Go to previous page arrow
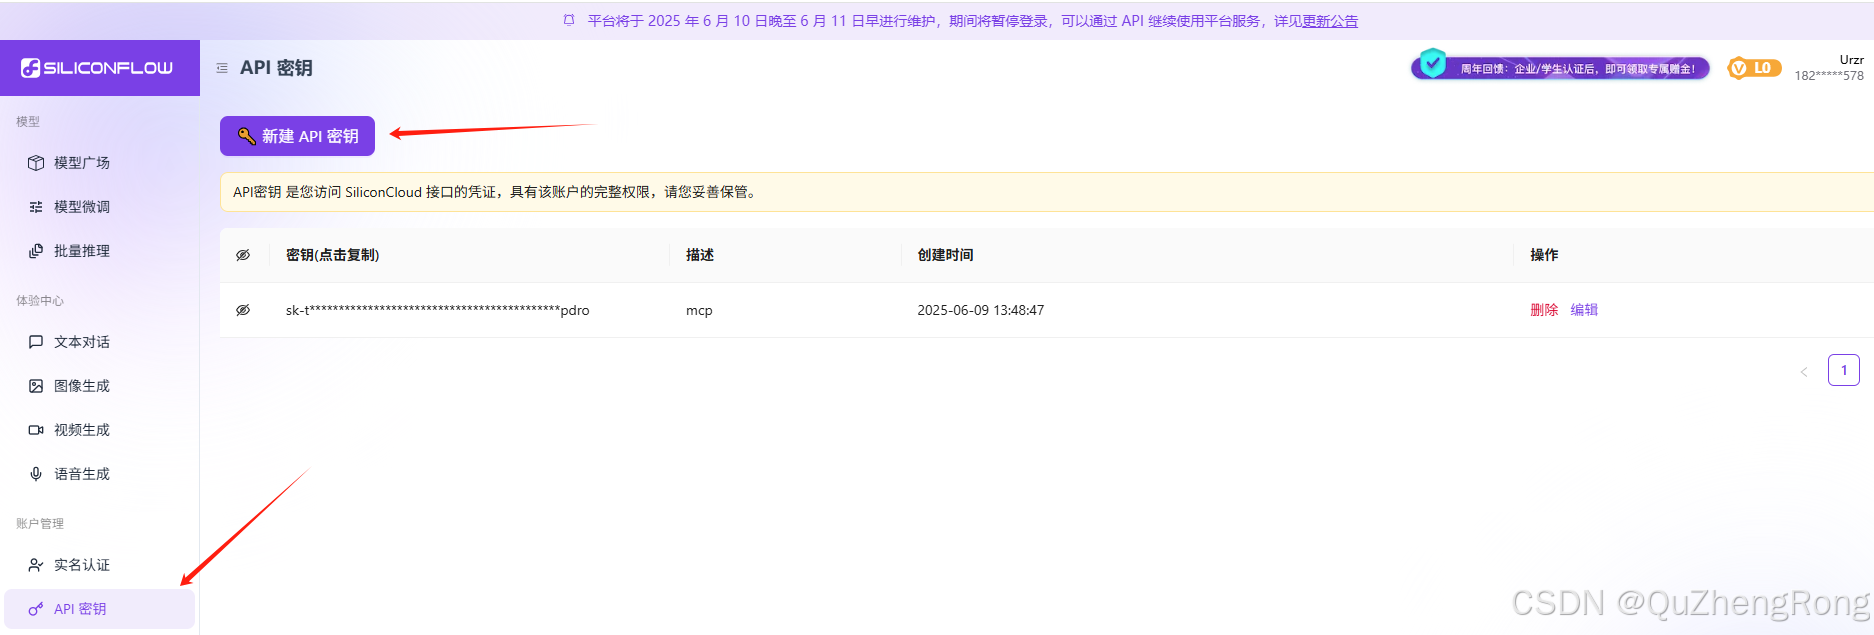1874x635 pixels. pos(1804,371)
